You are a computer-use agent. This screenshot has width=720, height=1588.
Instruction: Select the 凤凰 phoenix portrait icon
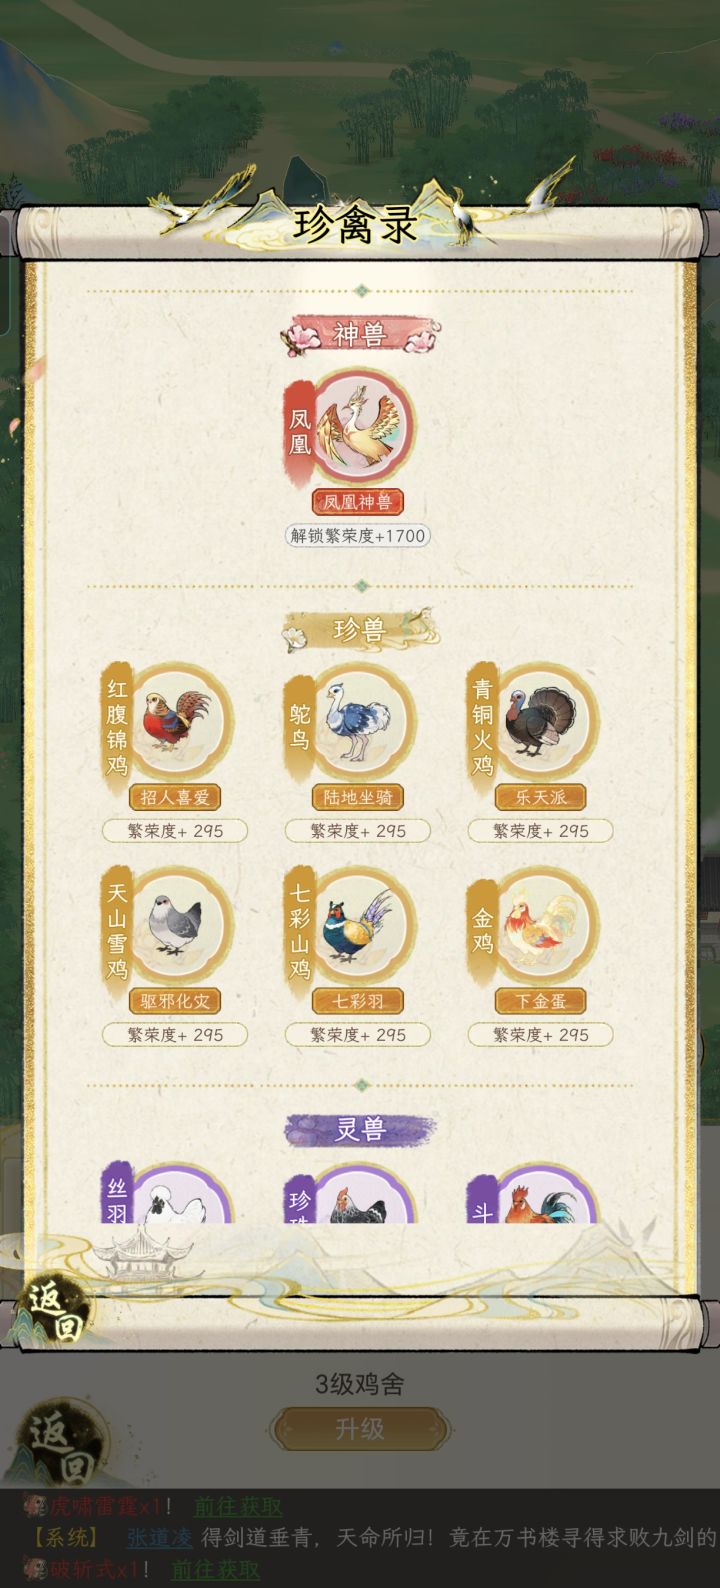(363, 427)
